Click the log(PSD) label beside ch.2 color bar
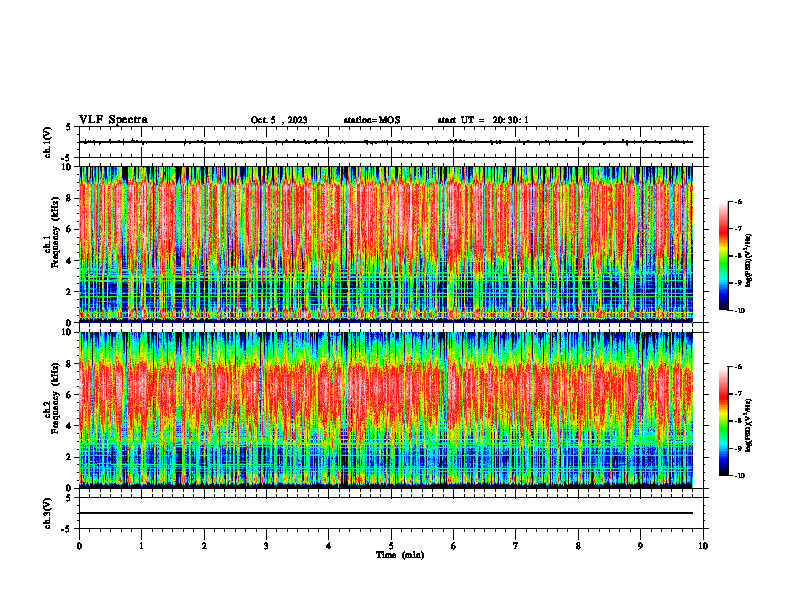Image resolution: width=792 pixels, height=612 pixels. click(x=749, y=426)
